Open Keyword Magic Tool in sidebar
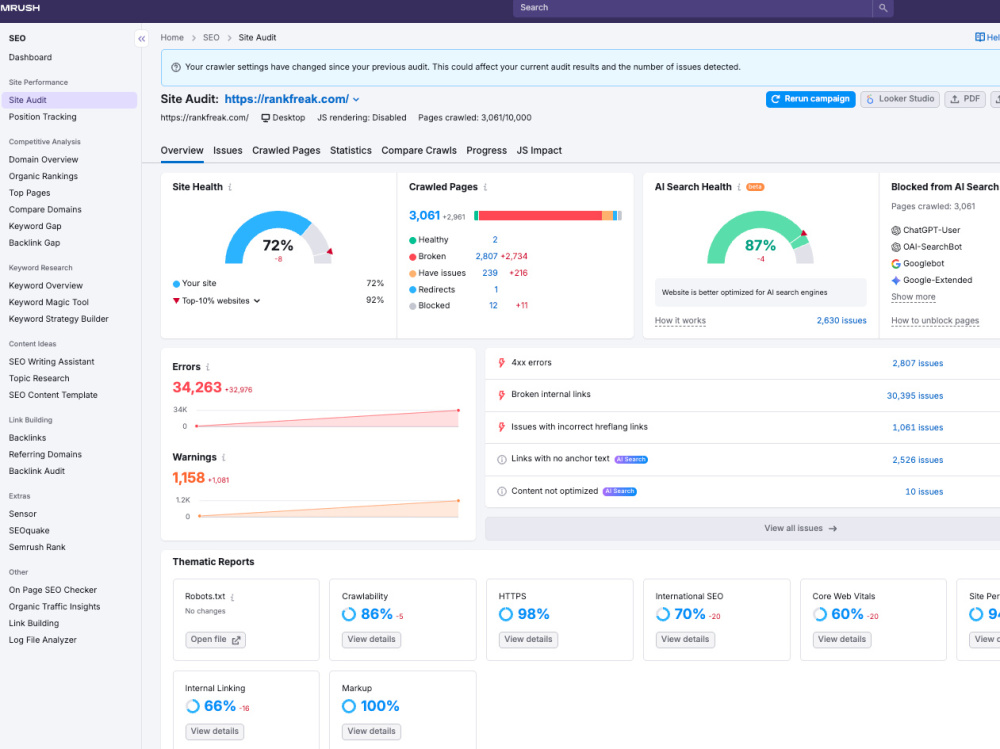Viewport: 1000px width, 749px height. [48, 302]
